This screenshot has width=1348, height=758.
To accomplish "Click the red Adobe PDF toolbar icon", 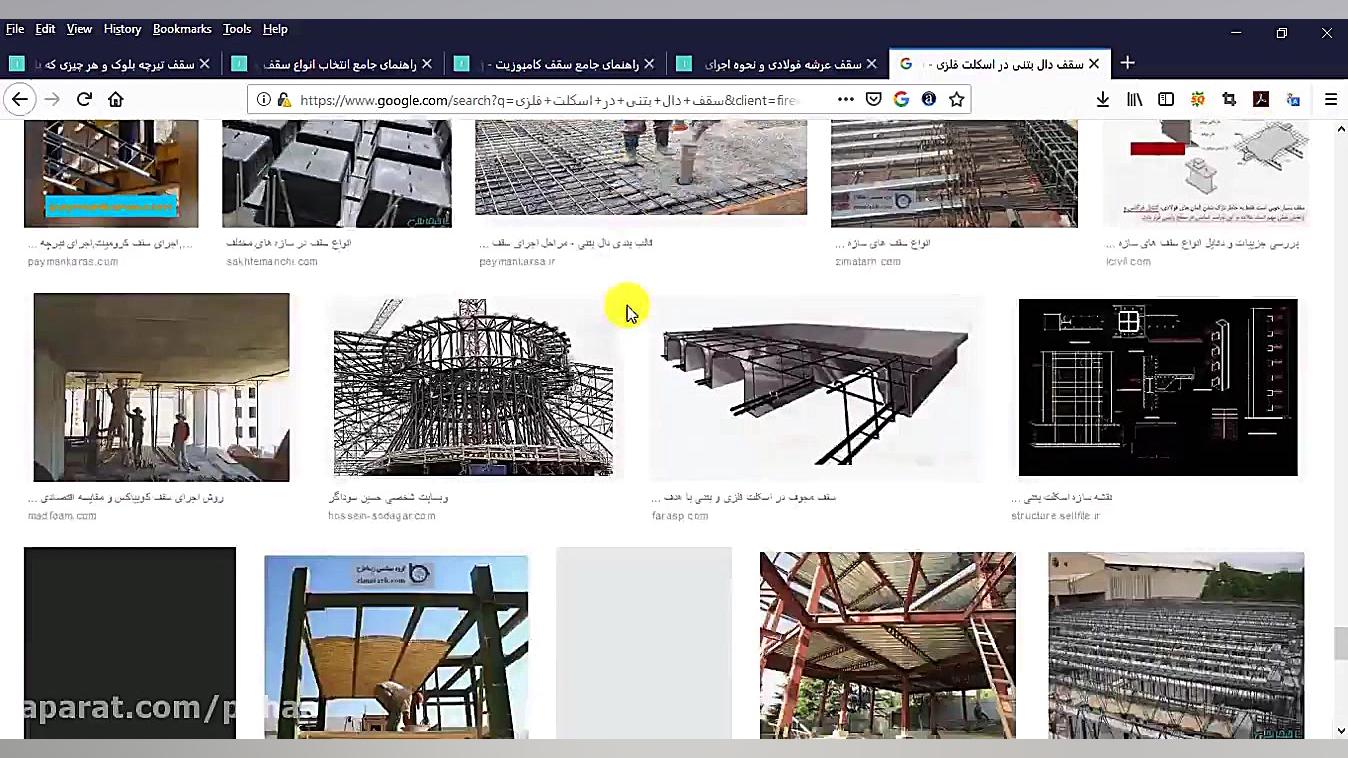I will [1261, 99].
